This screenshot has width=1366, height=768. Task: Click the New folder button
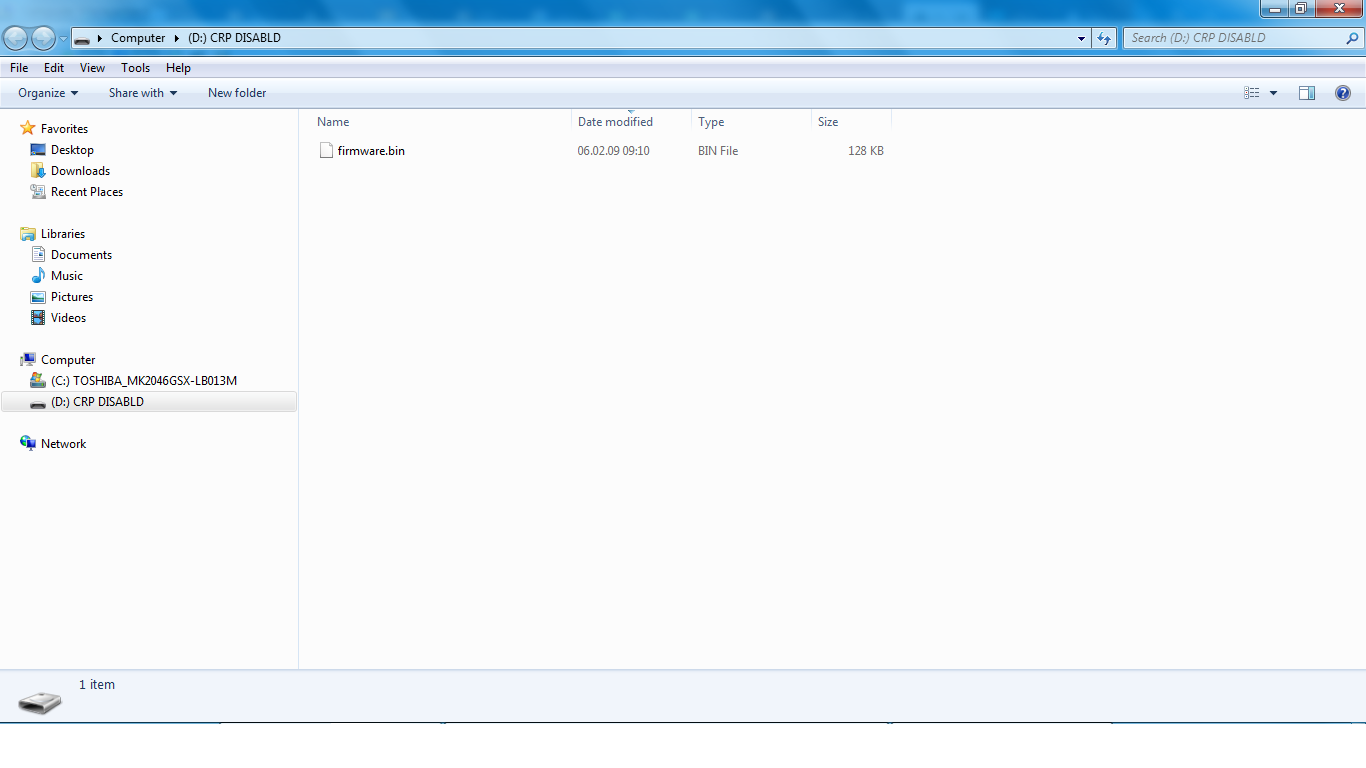[x=237, y=93]
